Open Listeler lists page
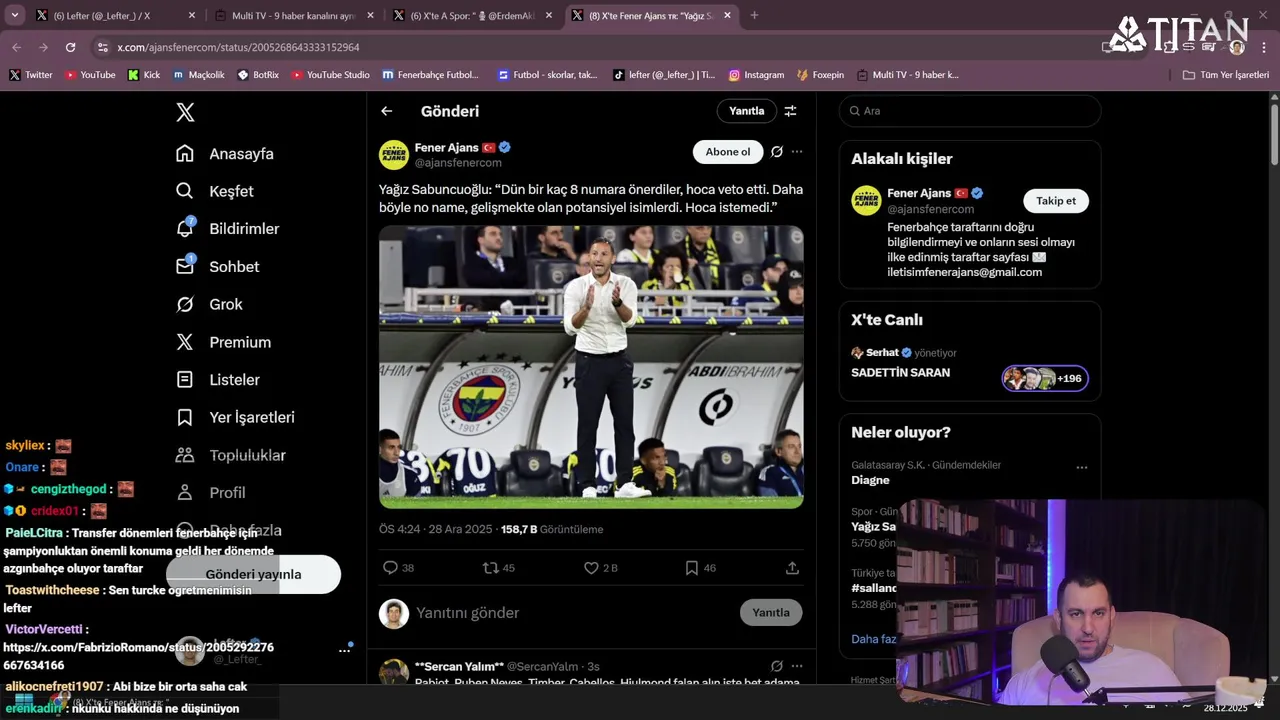The image size is (1280, 720). coord(217,380)
